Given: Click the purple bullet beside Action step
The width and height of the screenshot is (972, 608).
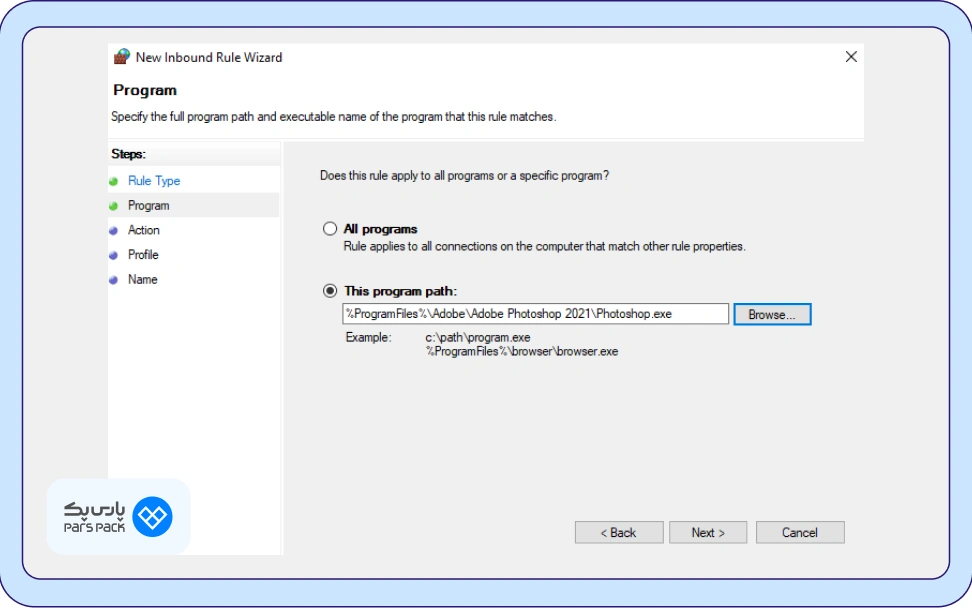Looking at the screenshot, I should point(114,231).
